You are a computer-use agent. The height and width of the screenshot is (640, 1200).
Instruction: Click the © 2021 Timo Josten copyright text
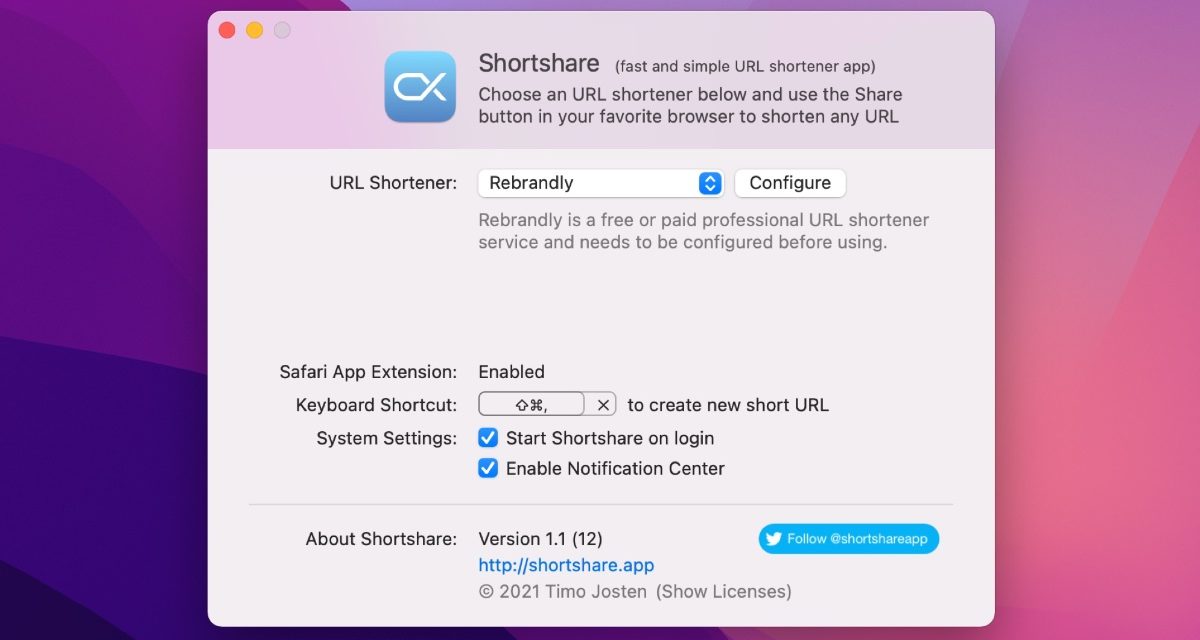pyautogui.click(x=563, y=591)
